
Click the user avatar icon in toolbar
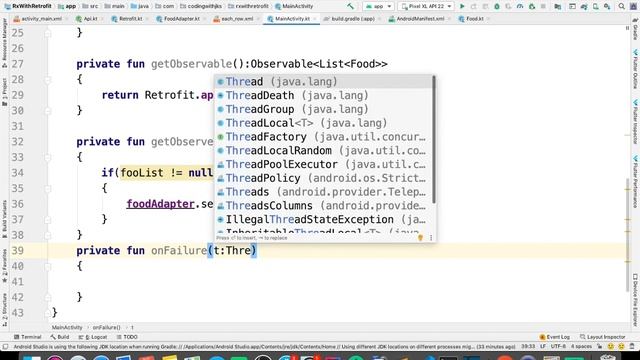tap(633, 7)
